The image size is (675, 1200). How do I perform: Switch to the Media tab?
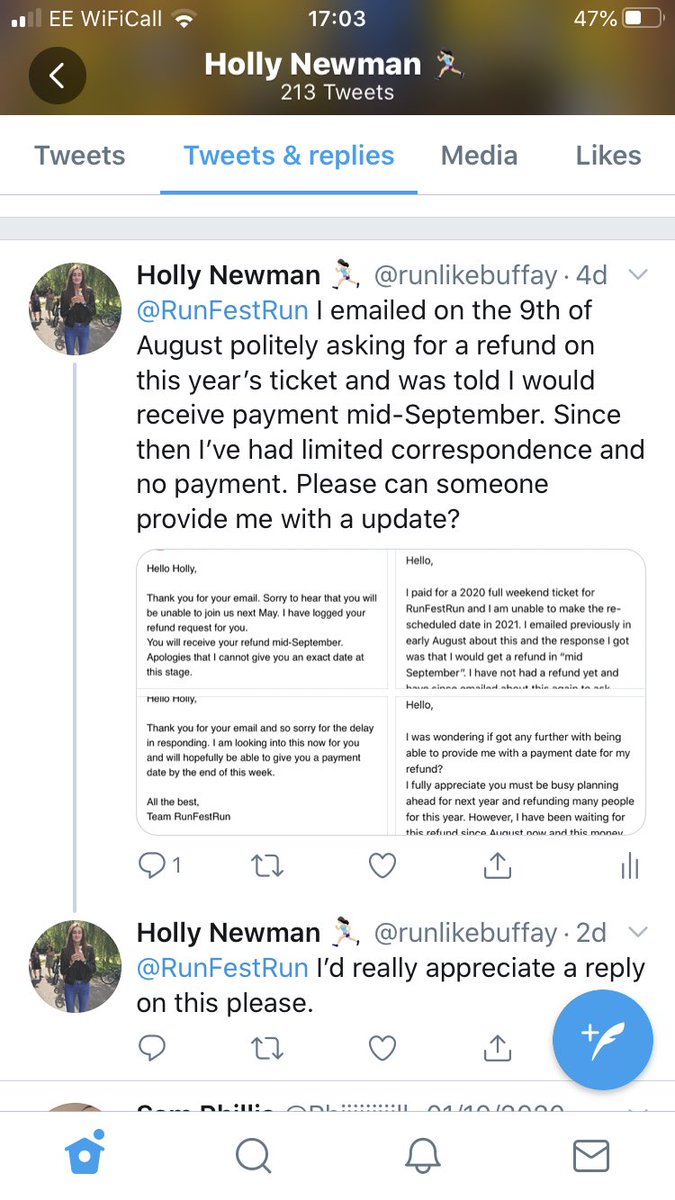(x=480, y=156)
